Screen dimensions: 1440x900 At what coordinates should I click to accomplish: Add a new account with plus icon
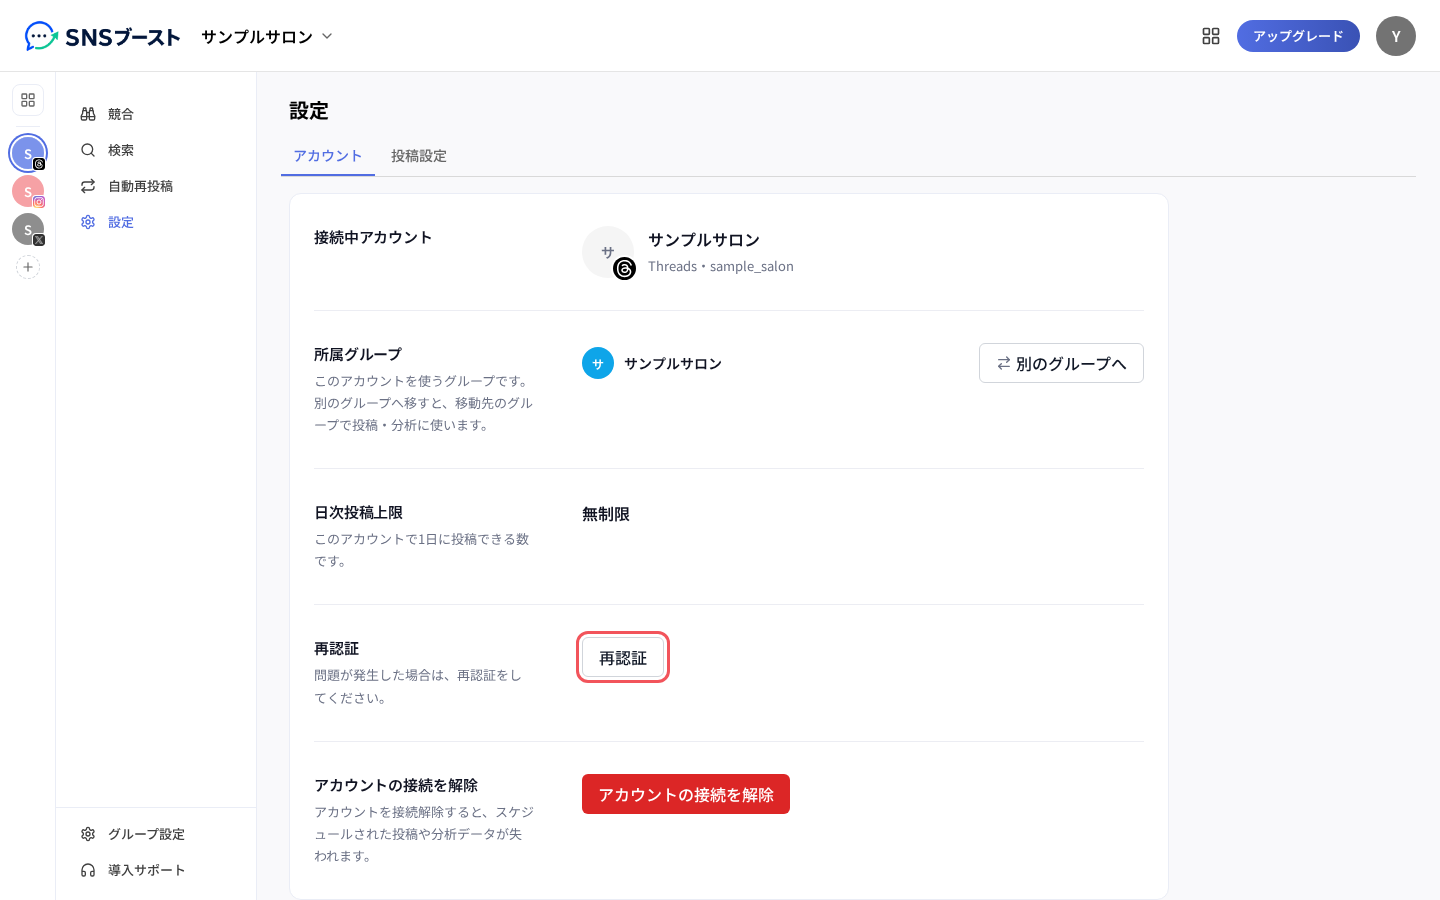pyautogui.click(x=28, y=267)
